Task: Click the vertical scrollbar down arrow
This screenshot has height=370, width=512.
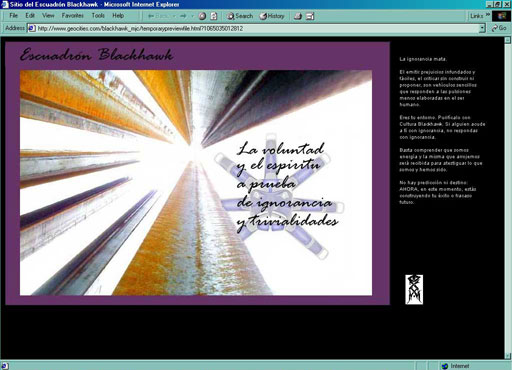Action: point(508,355)
